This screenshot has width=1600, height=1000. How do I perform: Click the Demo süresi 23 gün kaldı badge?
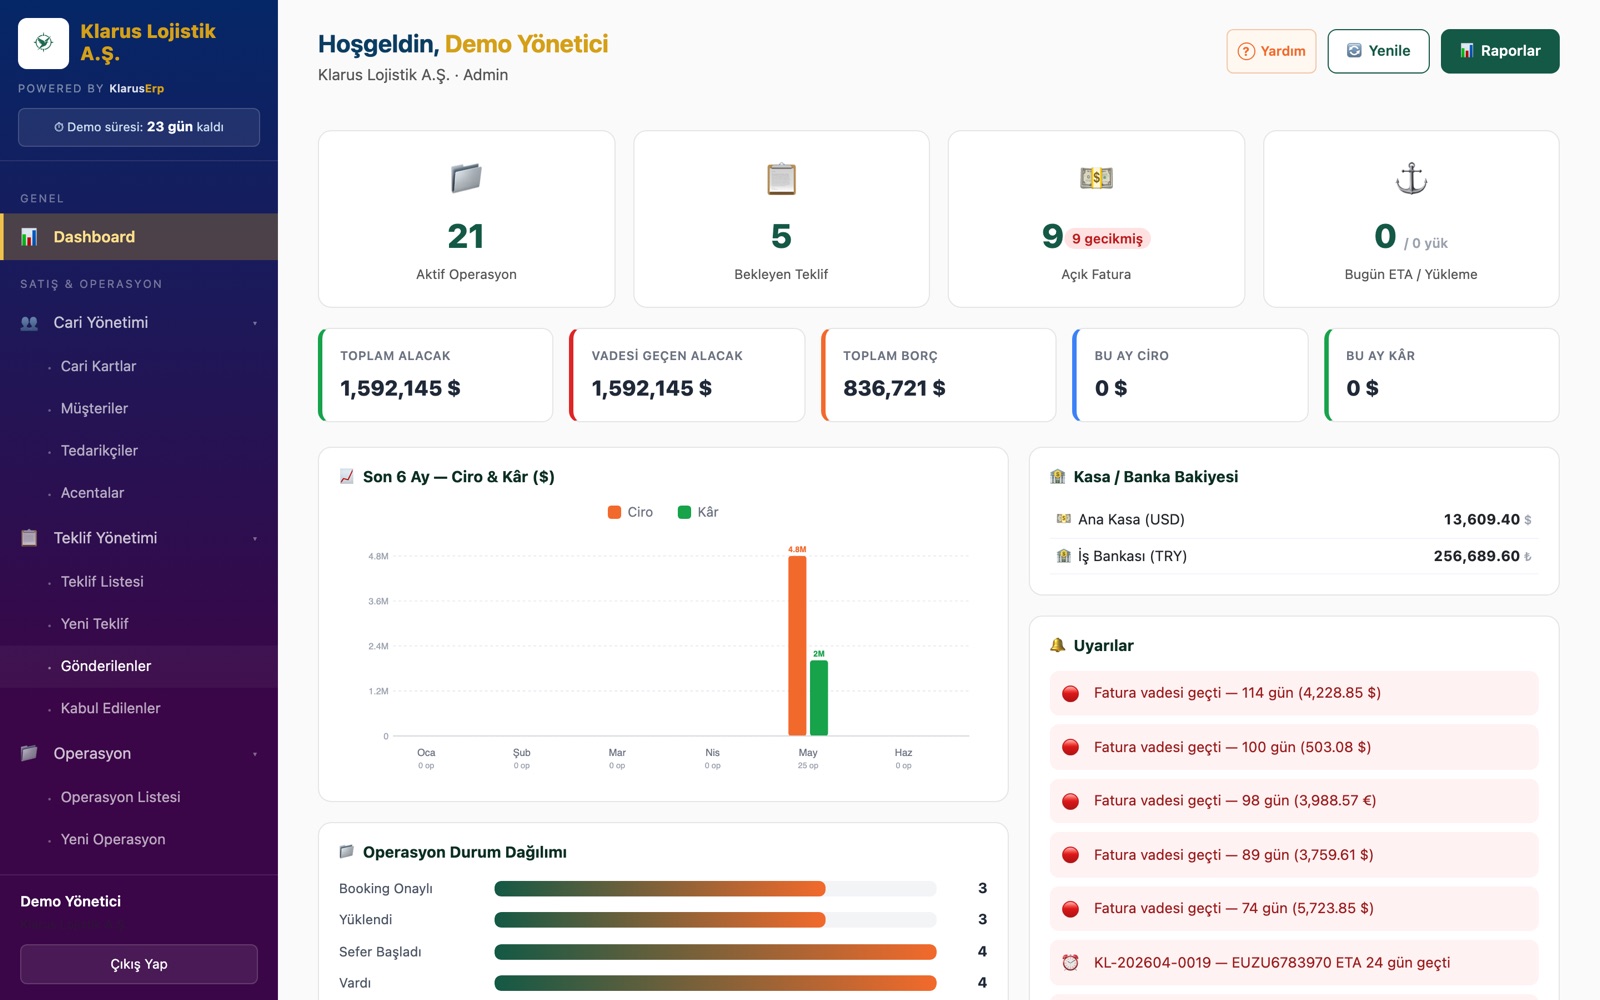[x=139, y=127]
